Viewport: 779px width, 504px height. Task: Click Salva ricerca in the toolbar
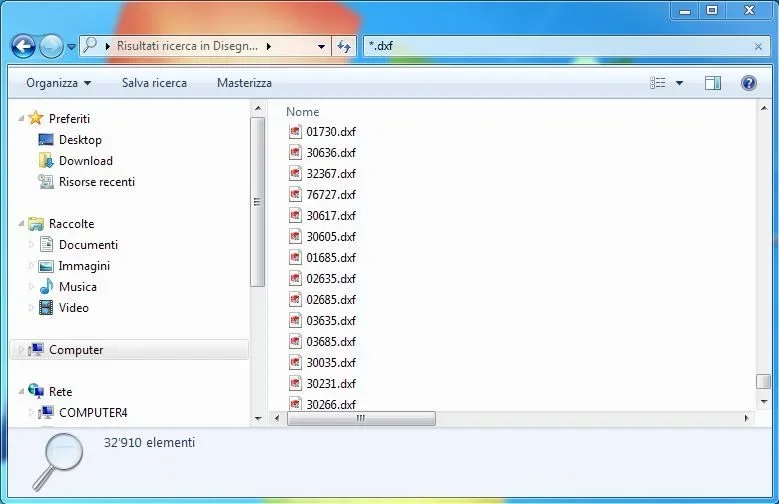click(155, 83)
